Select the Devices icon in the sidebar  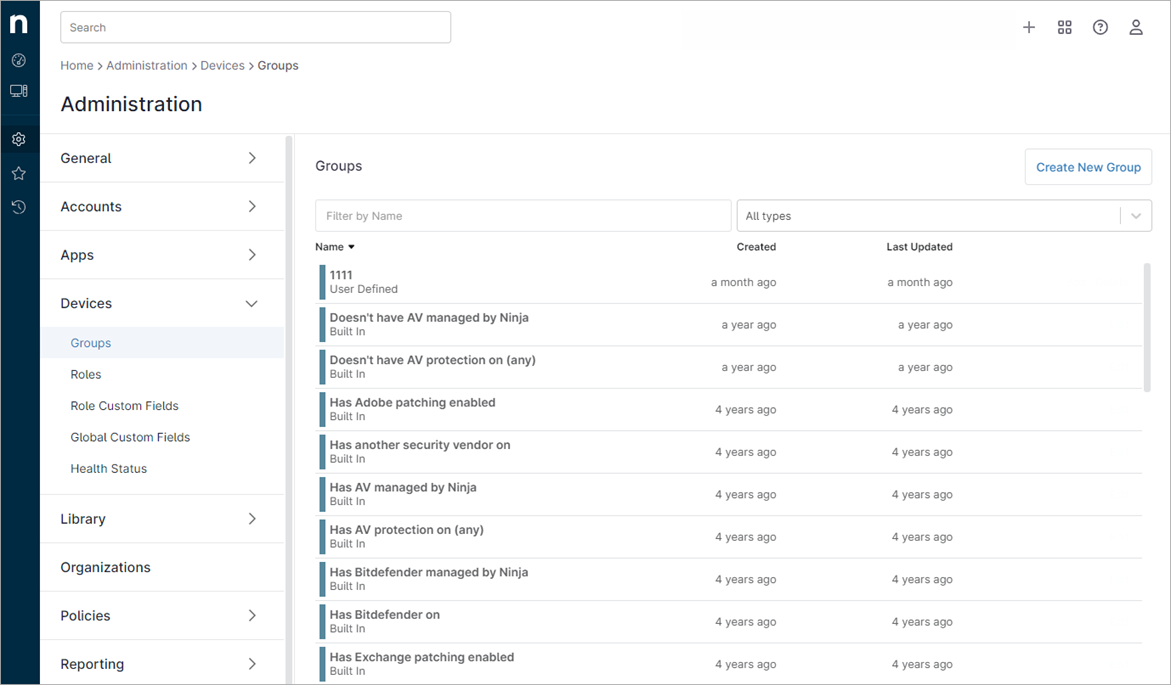pyautogui.click(x=19, y=90)
